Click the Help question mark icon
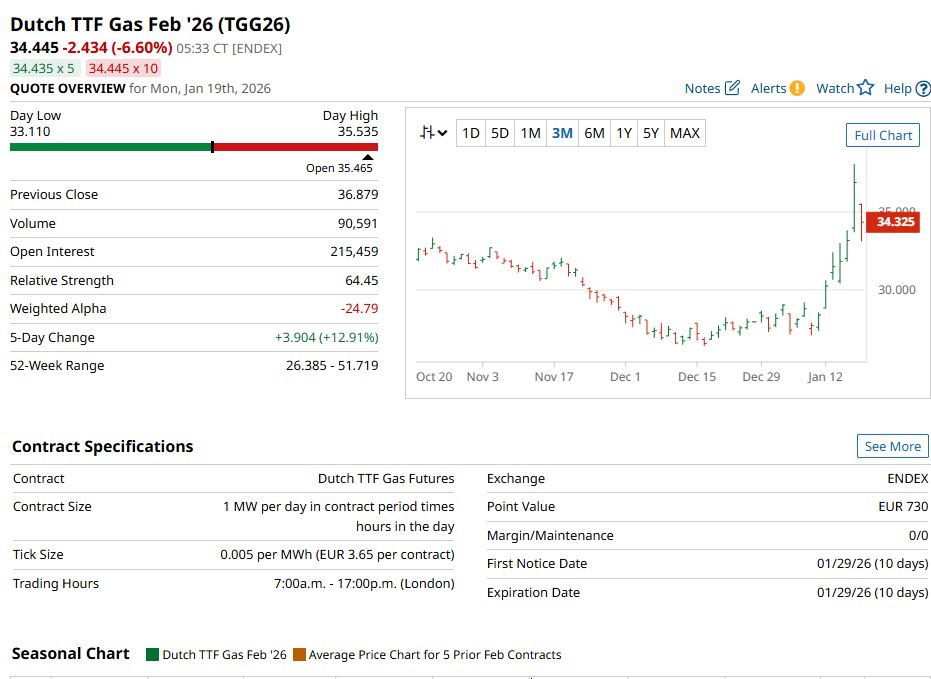This screenshot has height=679, width=931. point(922,88)
